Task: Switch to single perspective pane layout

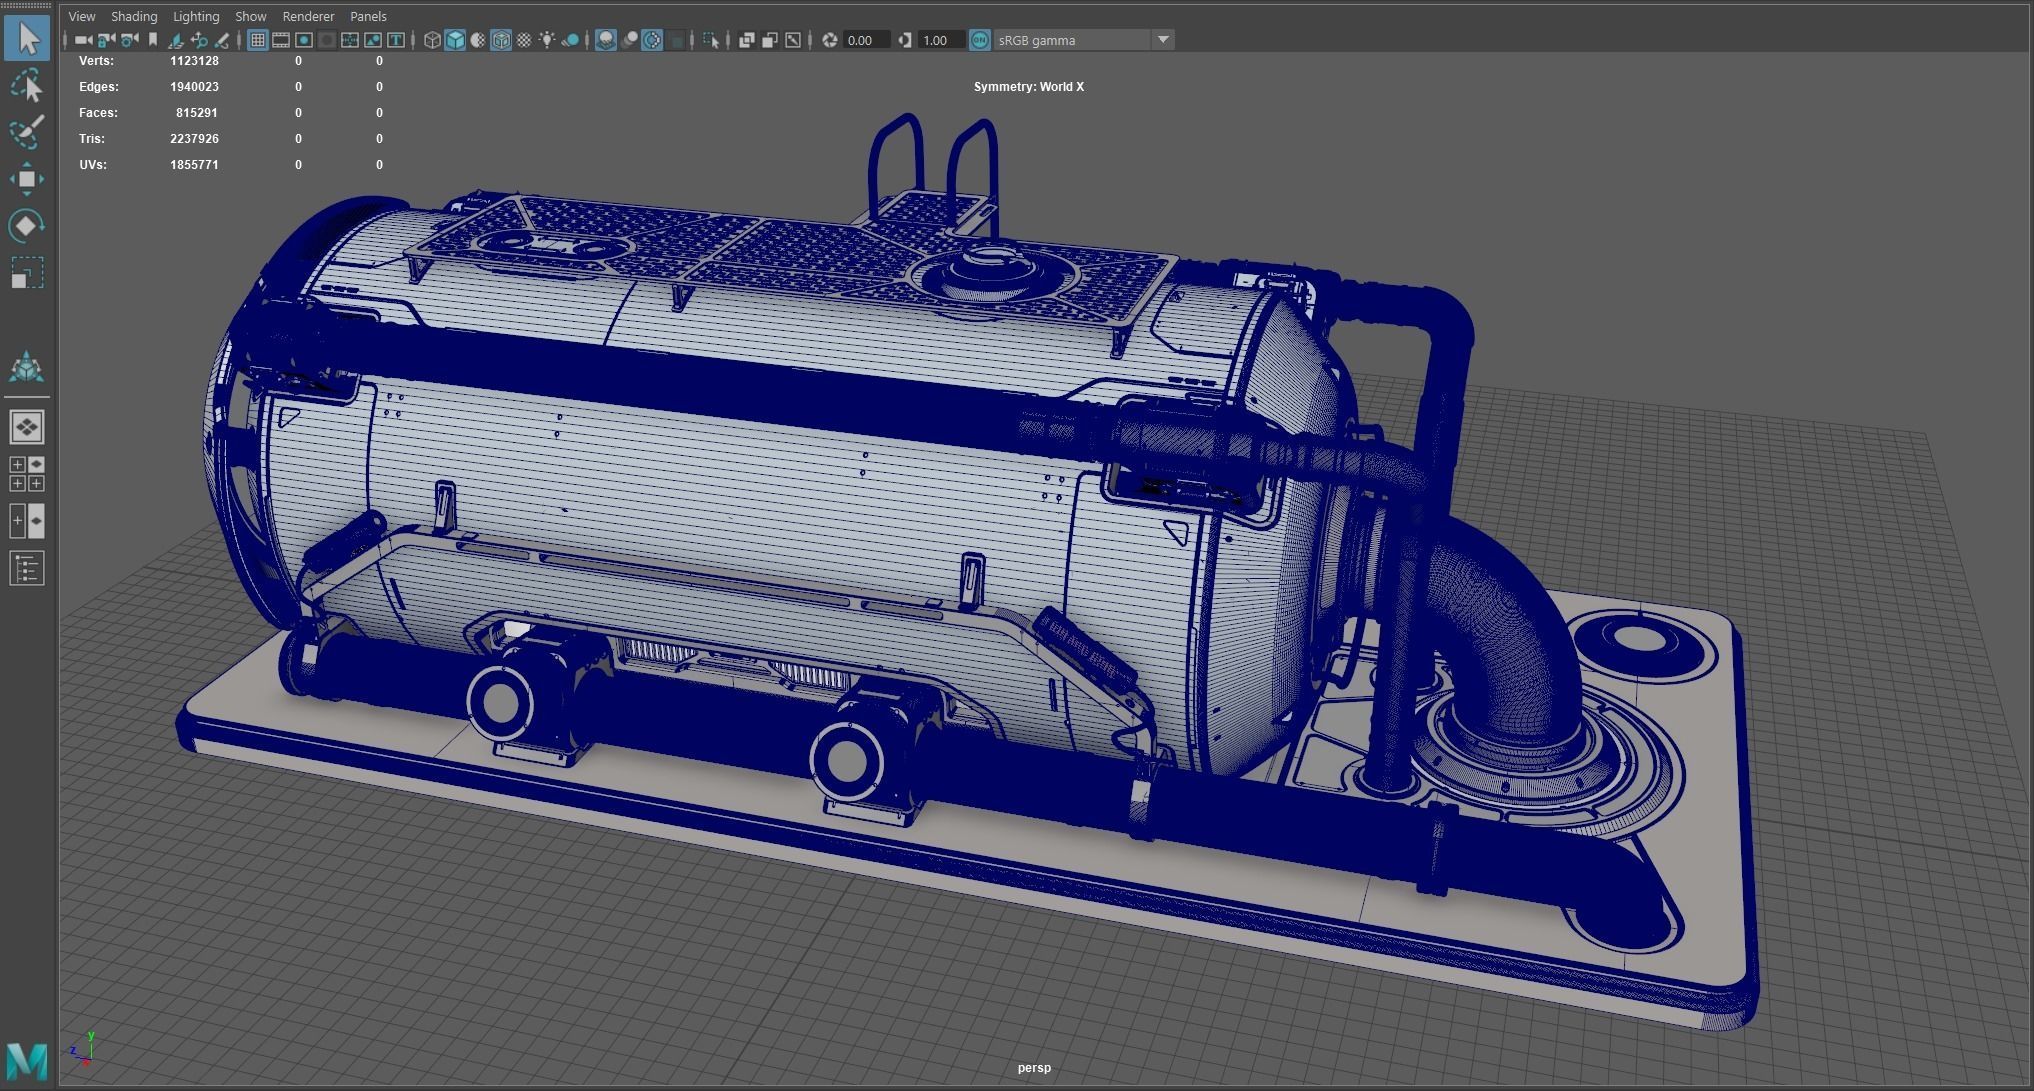Action: (x=27, y=427)
